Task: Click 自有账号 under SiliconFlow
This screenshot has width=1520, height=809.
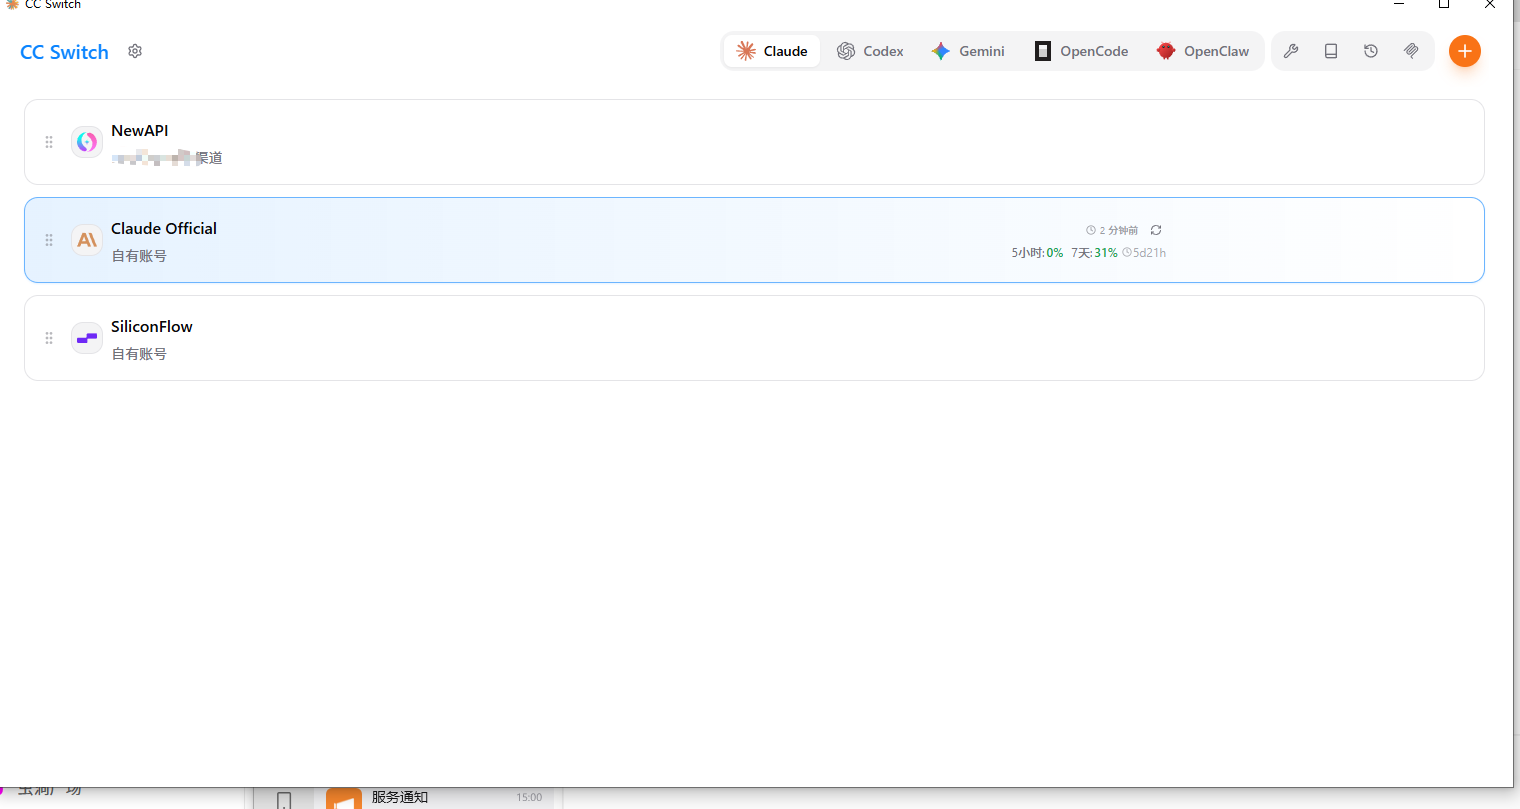Action: coord(139,354)
